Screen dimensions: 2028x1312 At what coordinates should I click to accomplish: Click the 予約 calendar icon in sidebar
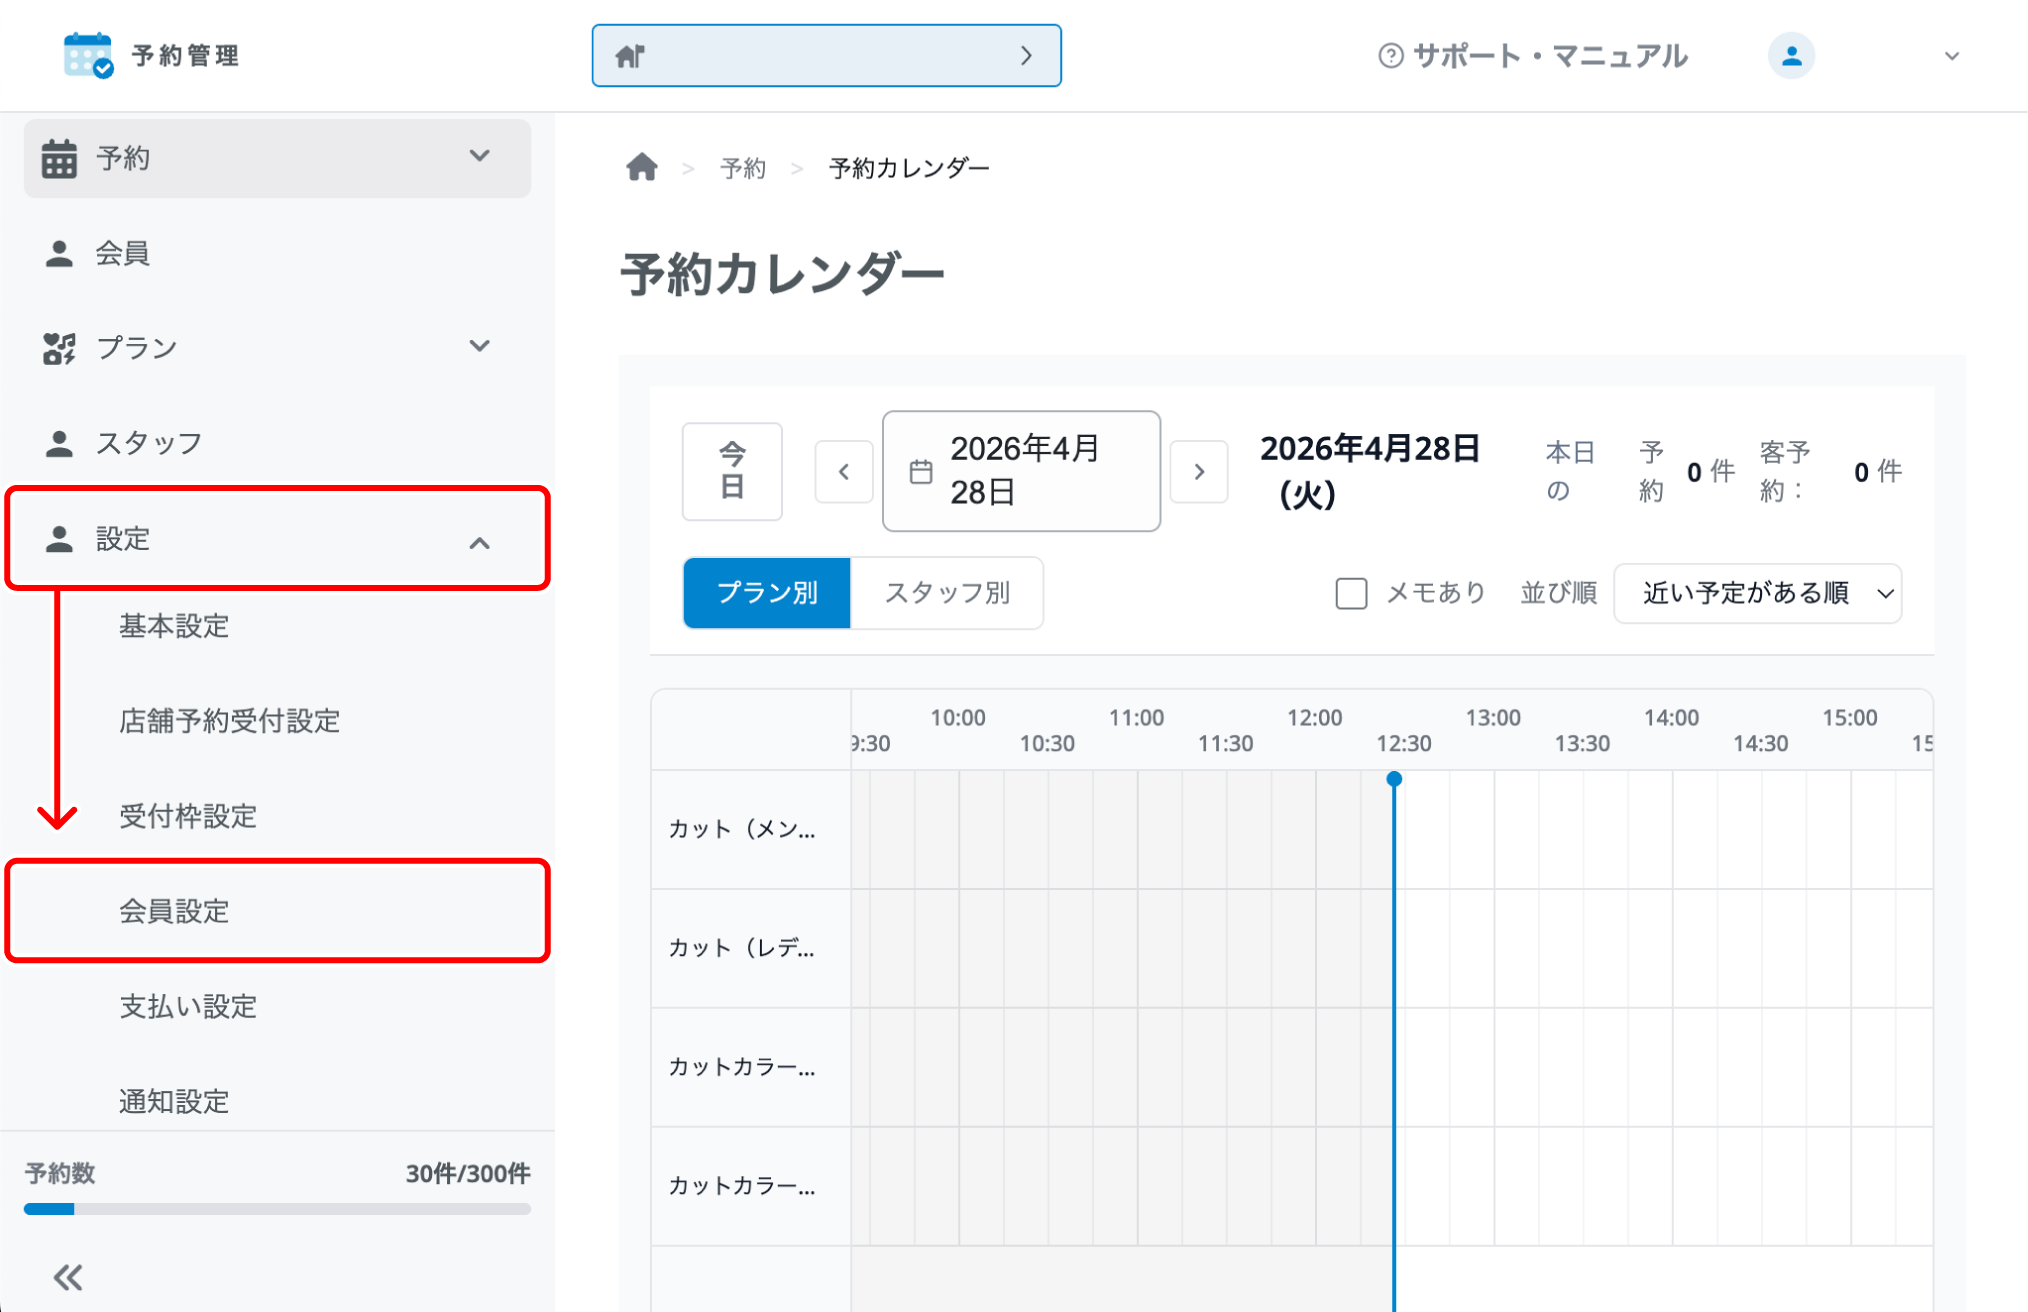click(59, 158)
